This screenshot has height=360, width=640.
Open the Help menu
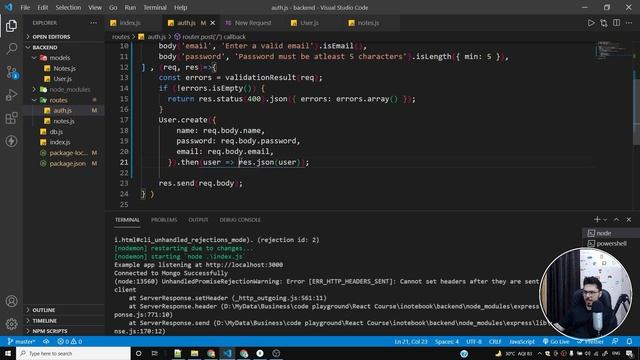[180, 7]
